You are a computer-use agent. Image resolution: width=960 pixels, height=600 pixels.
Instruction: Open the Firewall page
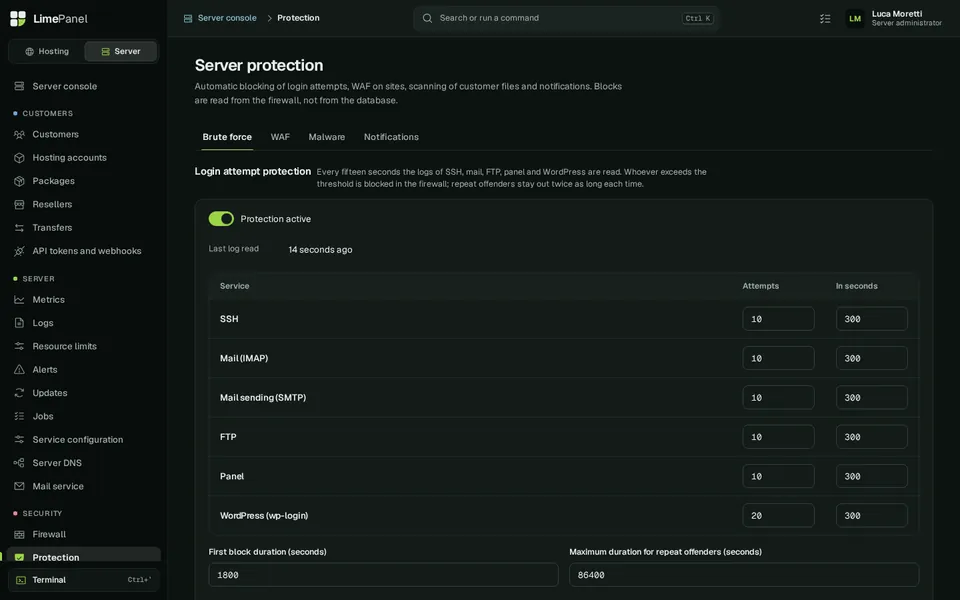point(84,534)
